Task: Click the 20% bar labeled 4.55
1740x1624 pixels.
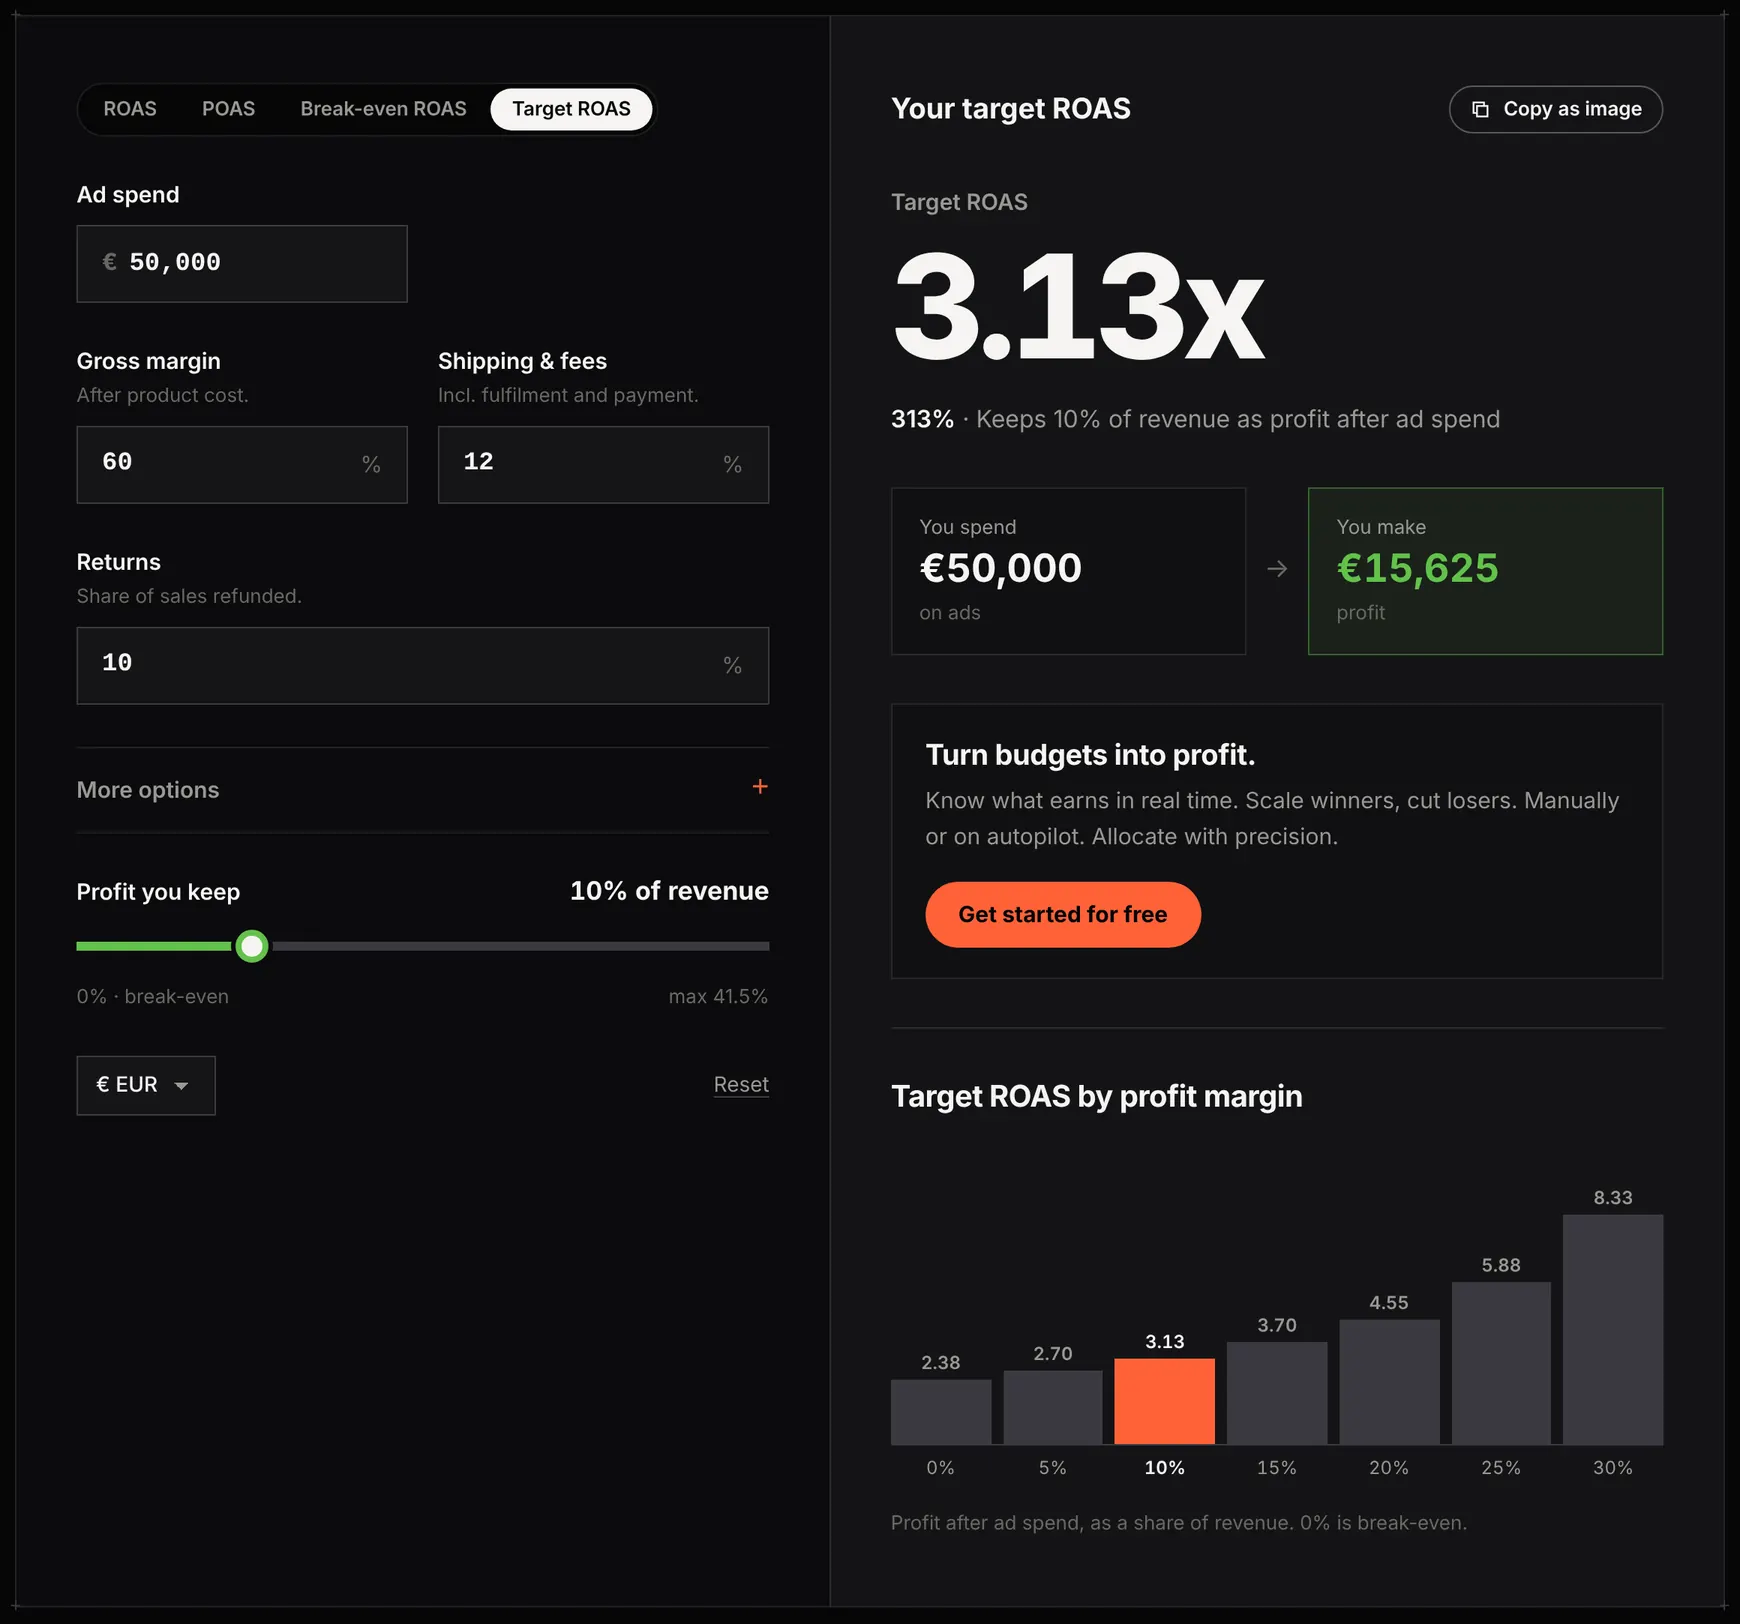Action: pyautogui.click(x=1389, y=1382)
